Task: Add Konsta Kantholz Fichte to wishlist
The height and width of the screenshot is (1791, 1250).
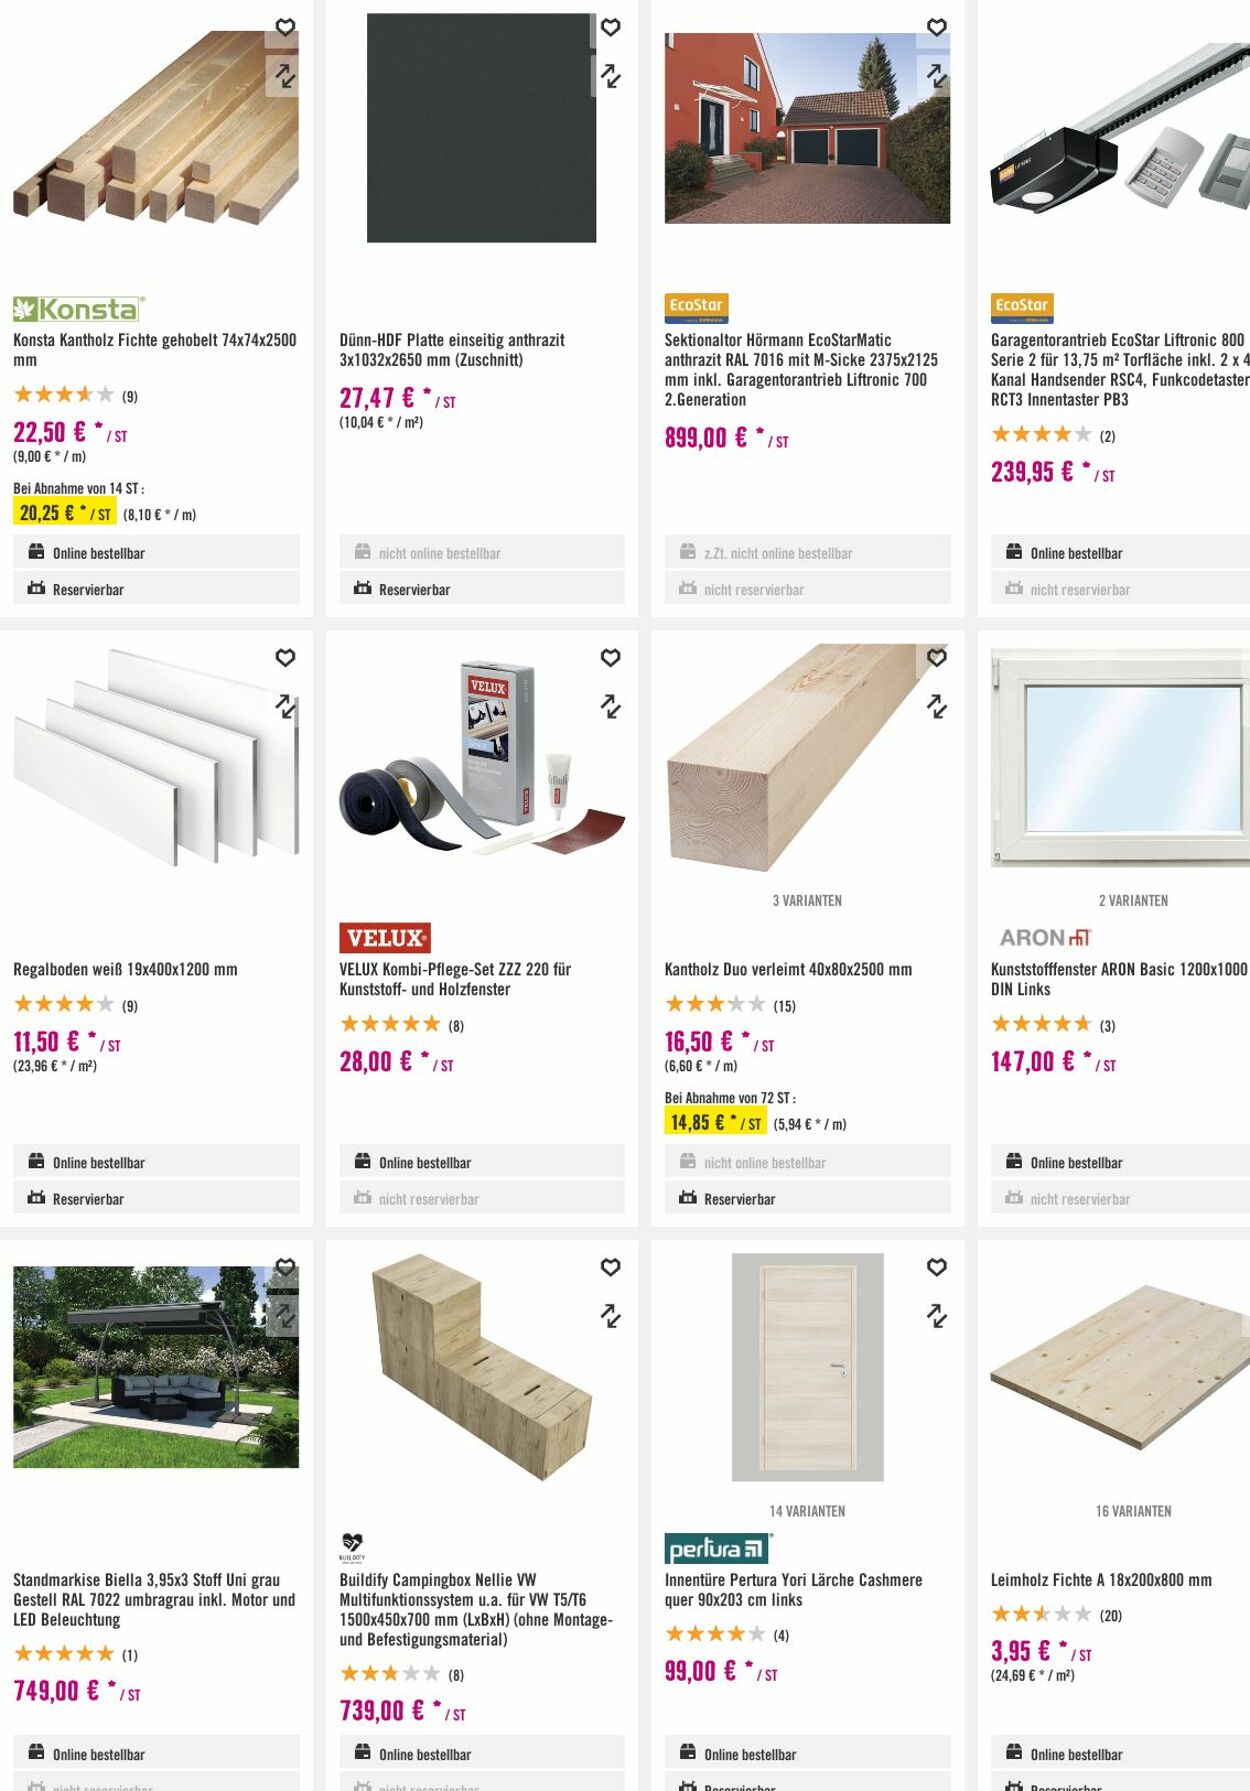Action: 285,27
